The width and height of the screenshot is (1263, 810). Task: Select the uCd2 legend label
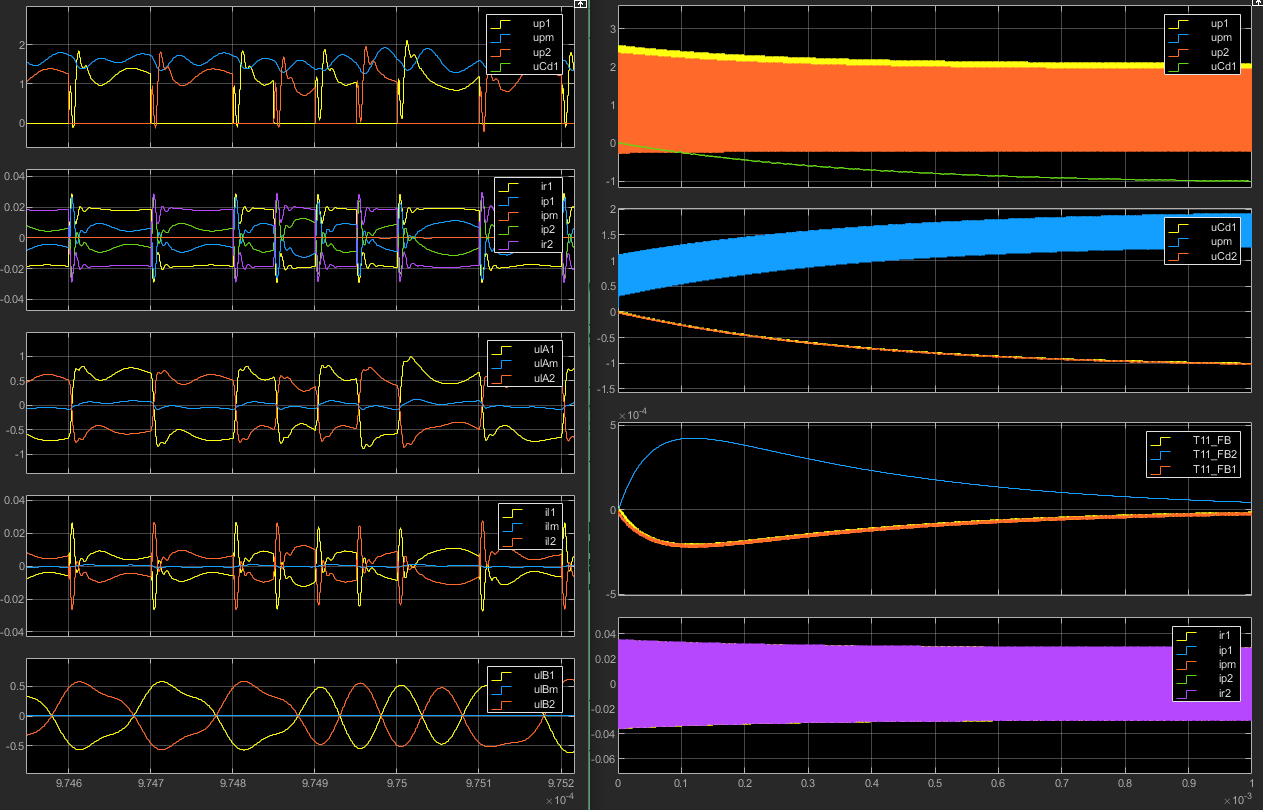click(x=1225, y=257)
